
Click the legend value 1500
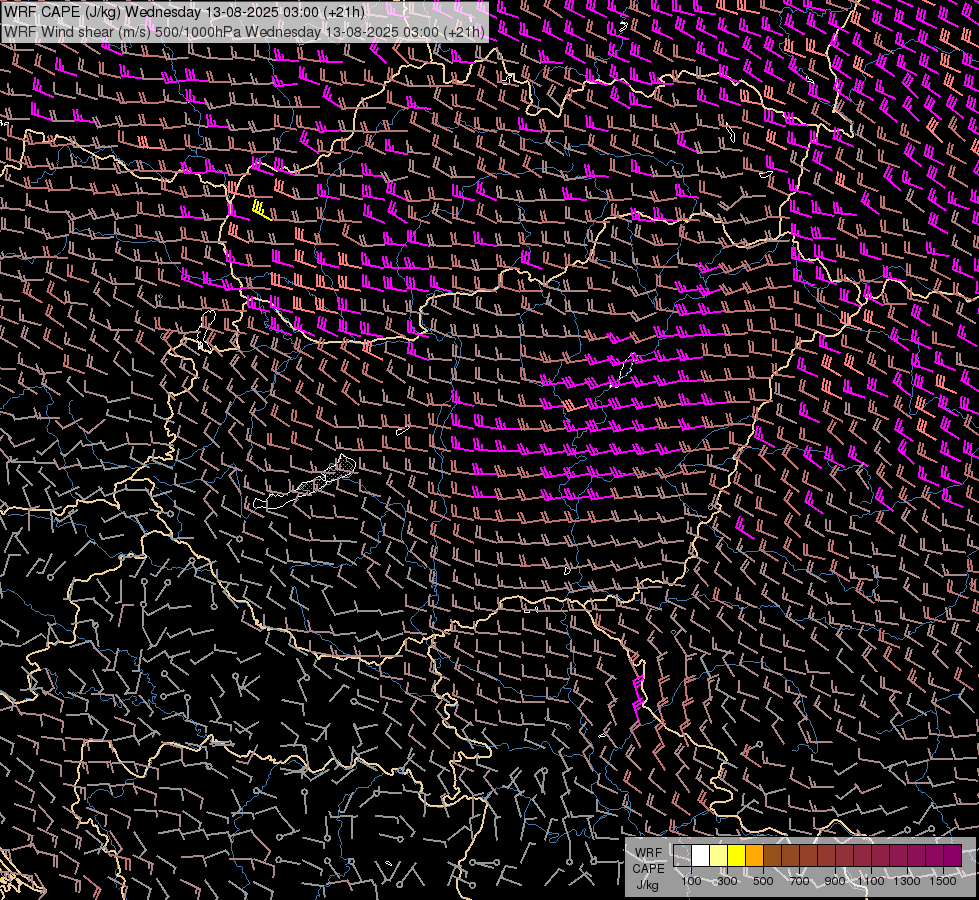(x=943, y=881)
